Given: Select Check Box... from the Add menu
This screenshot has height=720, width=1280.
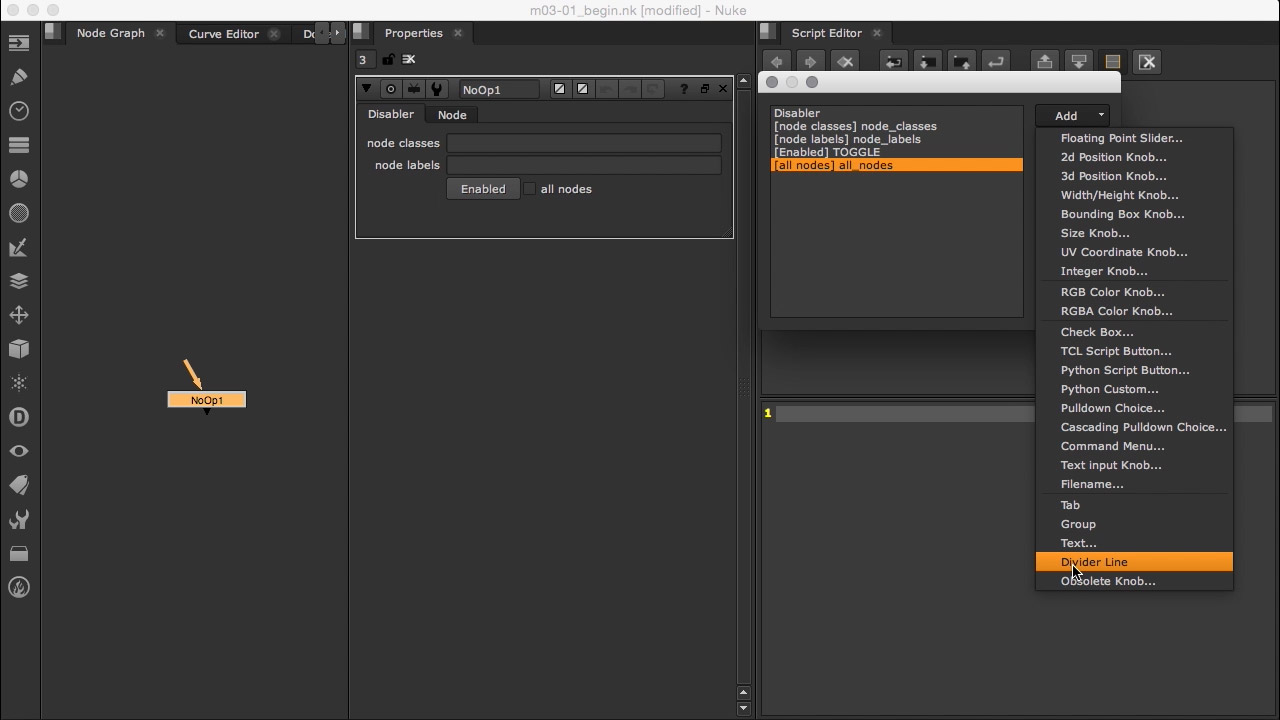Looking at the screenshot, I should [x=1134, y=332].
